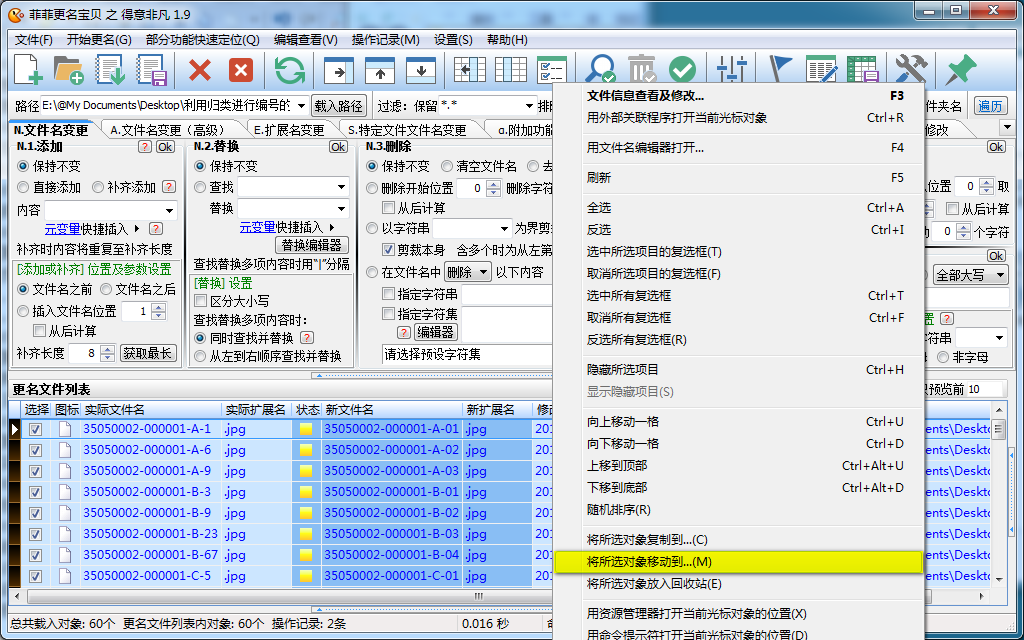Screen dimensions: 1024x640
Task: Select the 补齐添加 radio button
Action: click(x=97, y=187)
